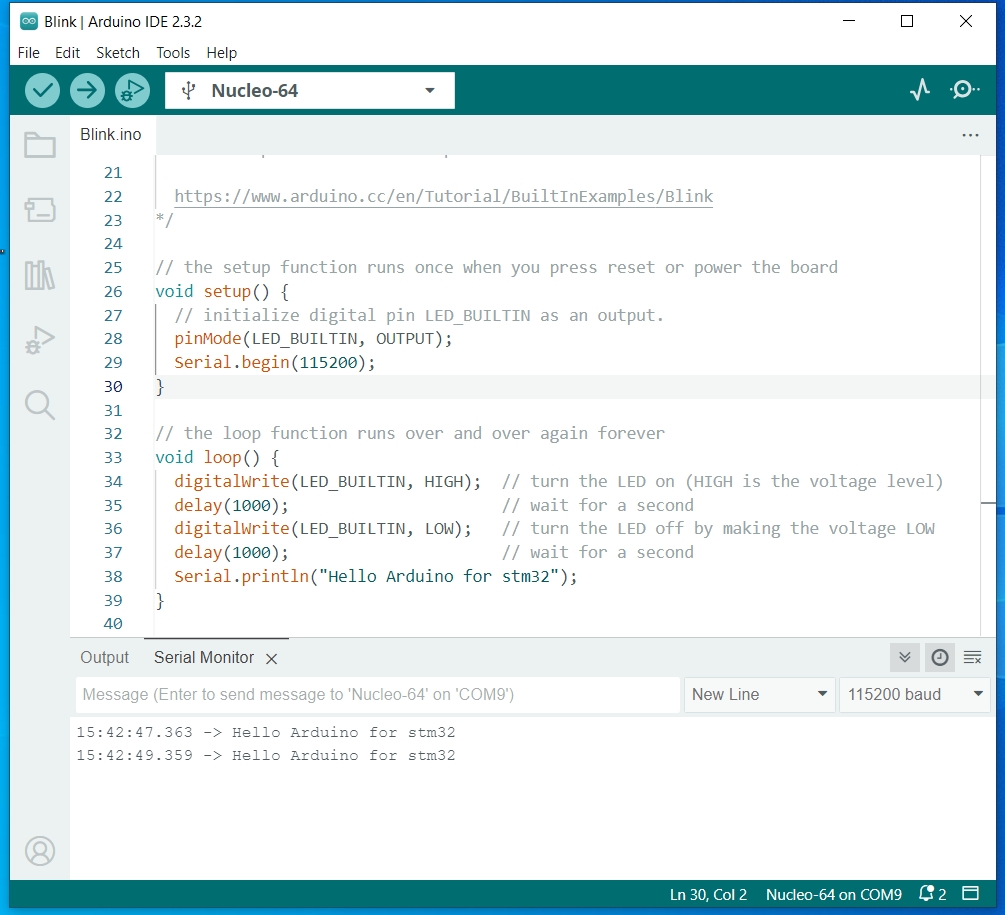Viewport: 1005px width, 915px height.
Task: Click the comment about setup function on line 25
Action: 497,267
